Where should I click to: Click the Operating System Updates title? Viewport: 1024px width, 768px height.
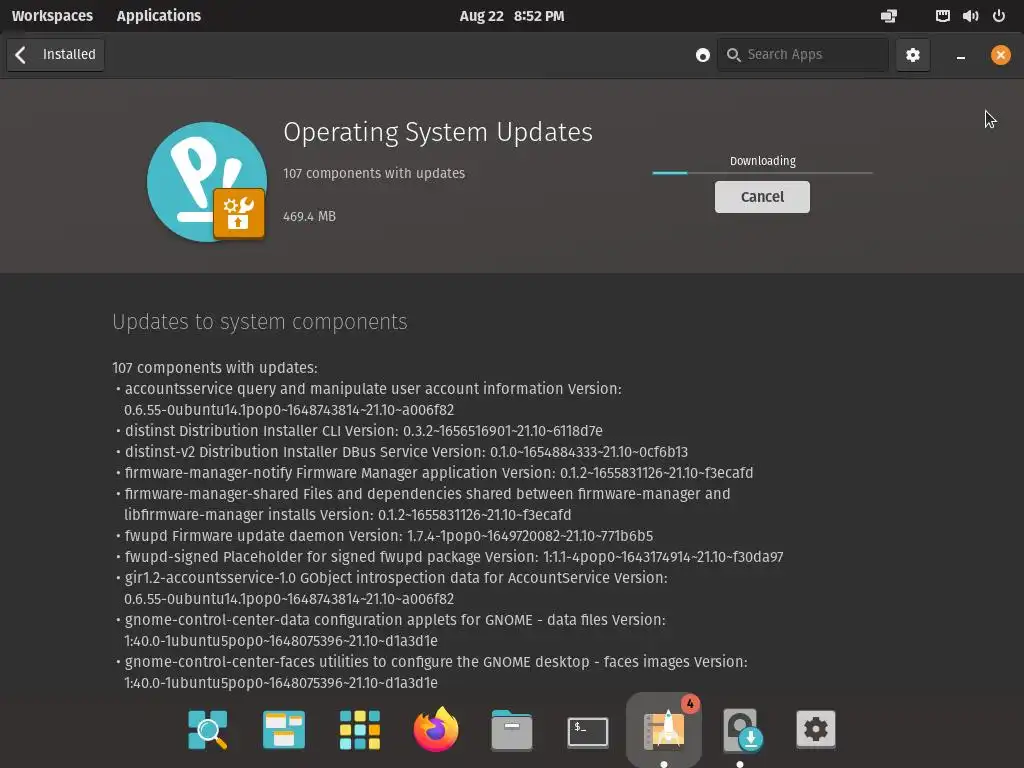tap(438, 132)
